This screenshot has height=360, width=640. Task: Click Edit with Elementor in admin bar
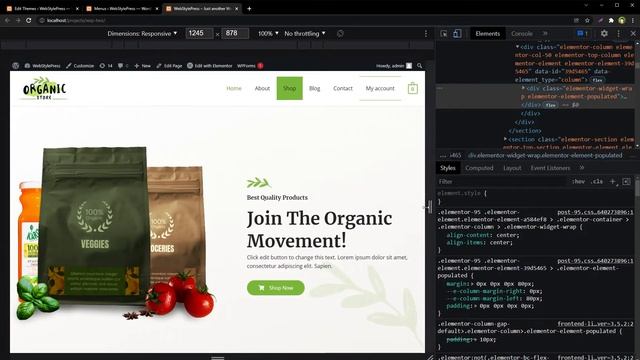210,65
